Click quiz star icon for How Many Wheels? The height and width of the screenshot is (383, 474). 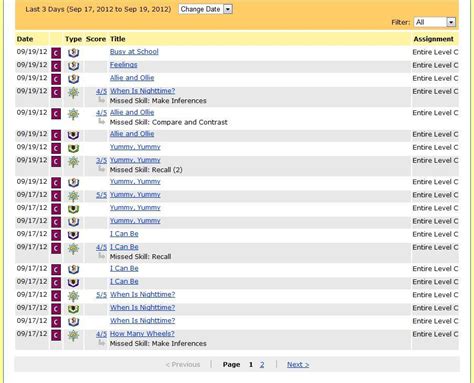pyautogui.click(x=73, y=335)
